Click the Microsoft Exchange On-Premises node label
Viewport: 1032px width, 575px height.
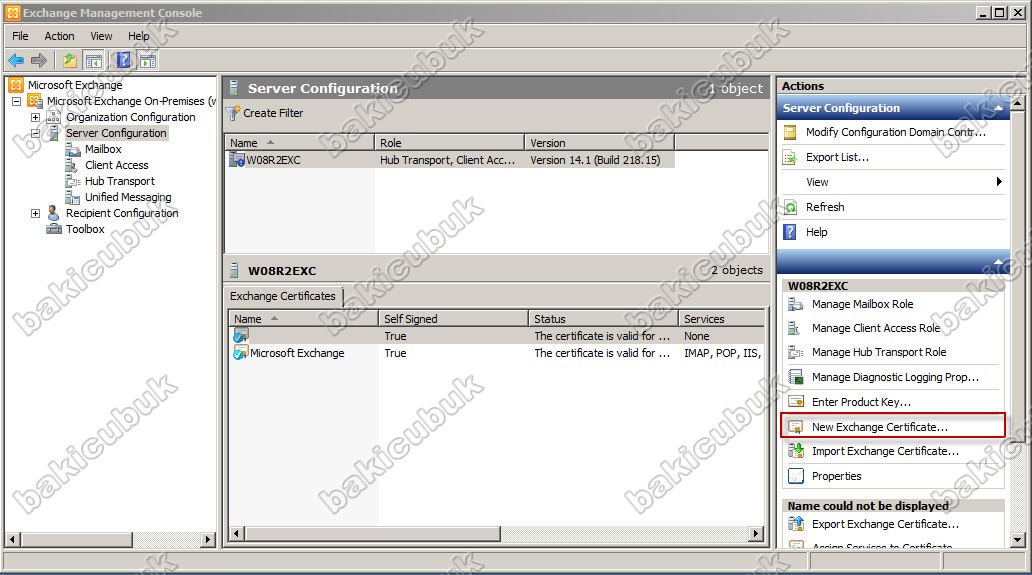pyautogui.click(x=132, y=101)
